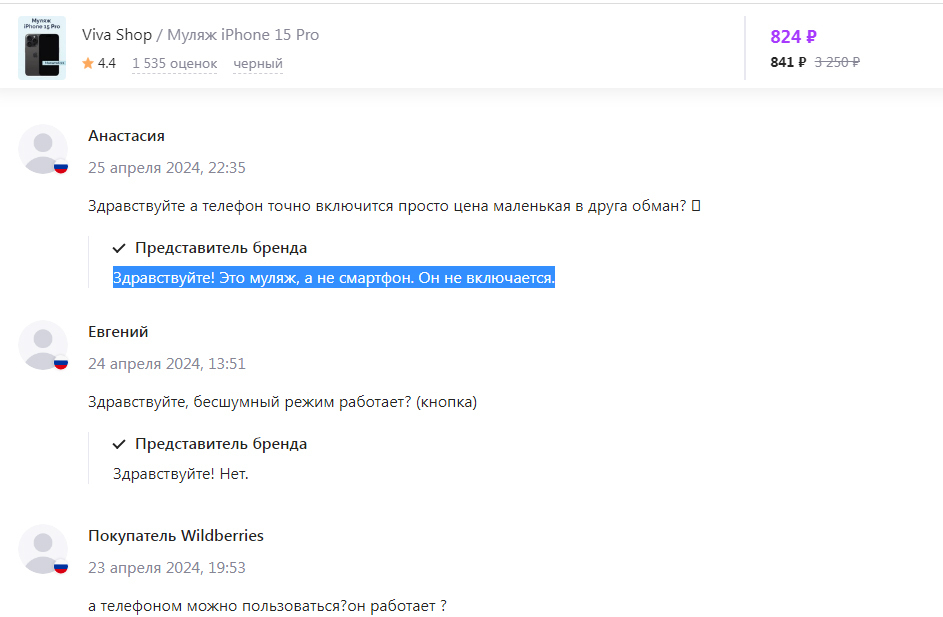Click the 'Здравствуйте! Нет.' brand reply
This screenshot has height=617, width=943.
180,474
